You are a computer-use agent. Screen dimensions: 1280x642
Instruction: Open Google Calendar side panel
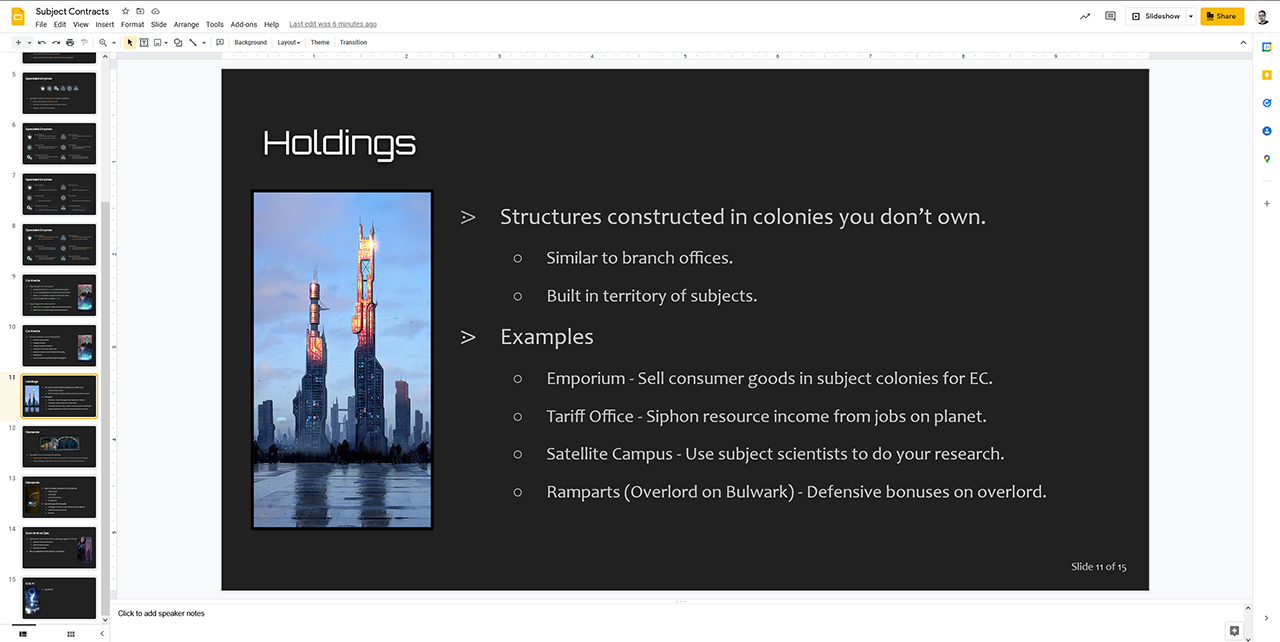1267,47
